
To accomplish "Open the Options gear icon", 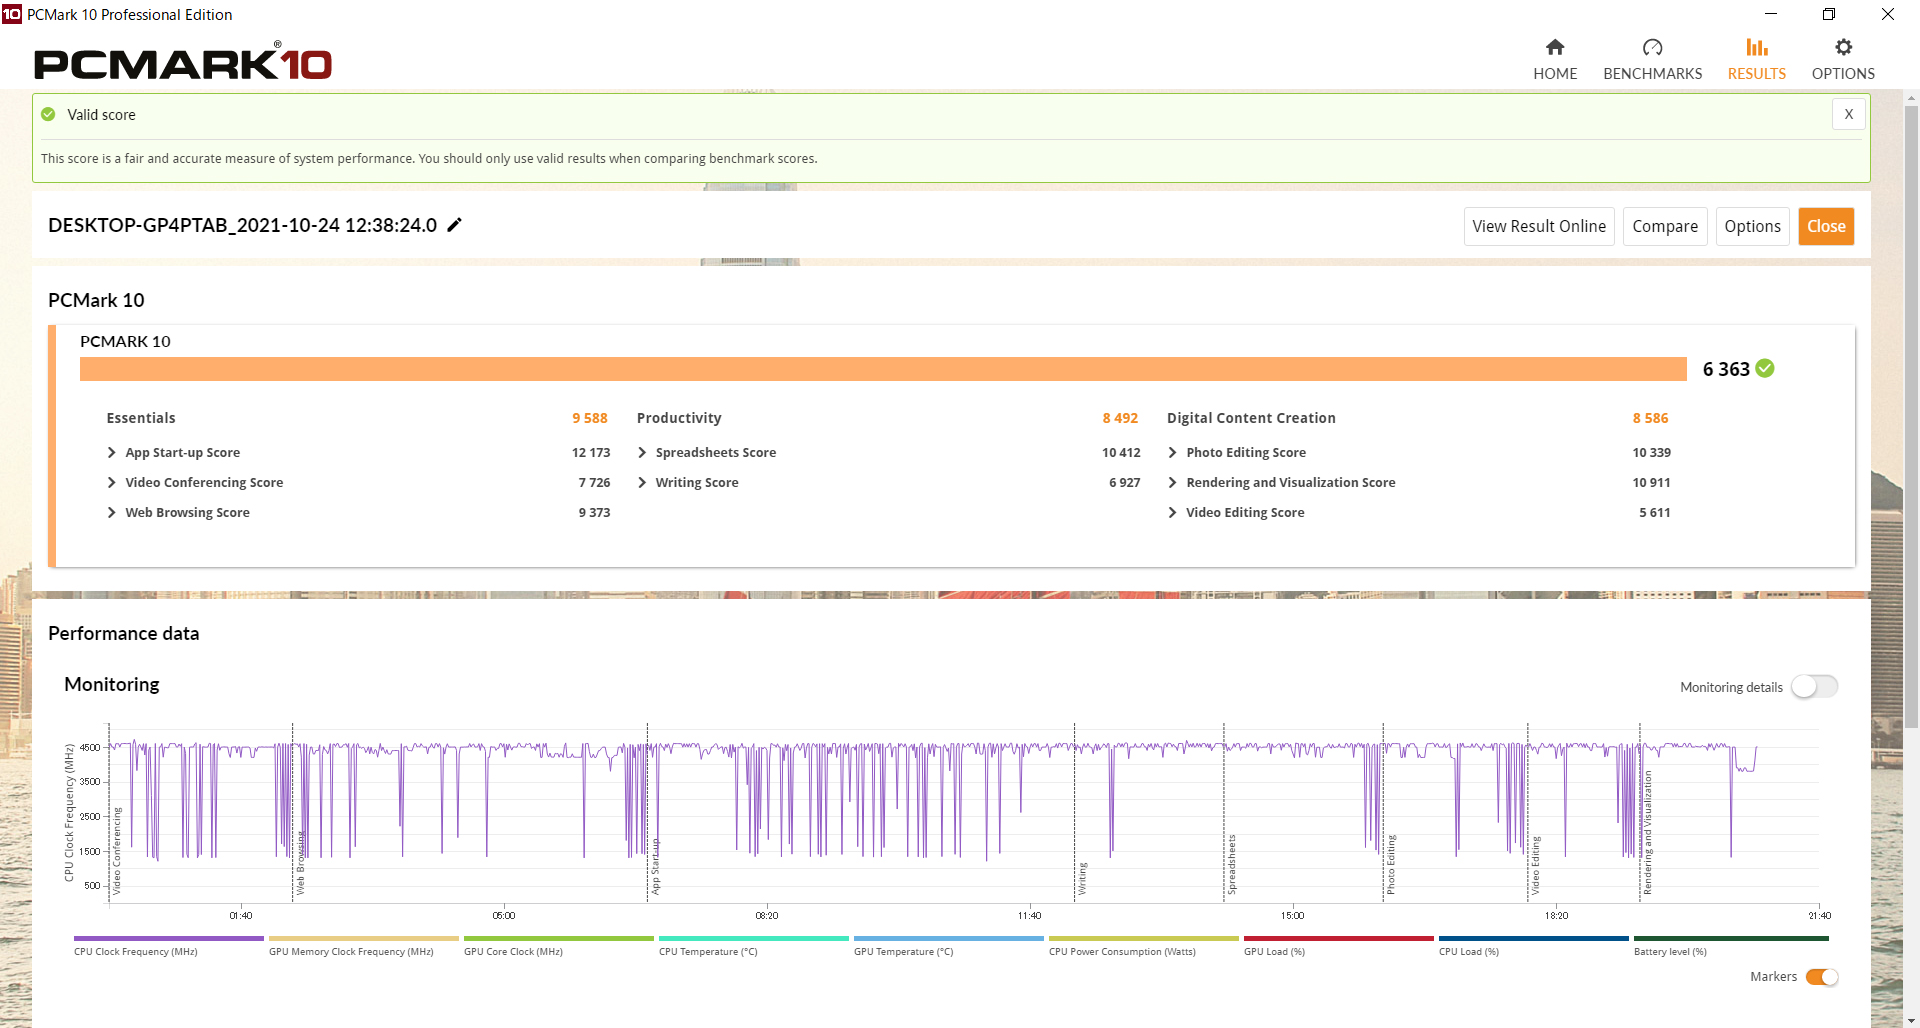I will [1843, 48].
